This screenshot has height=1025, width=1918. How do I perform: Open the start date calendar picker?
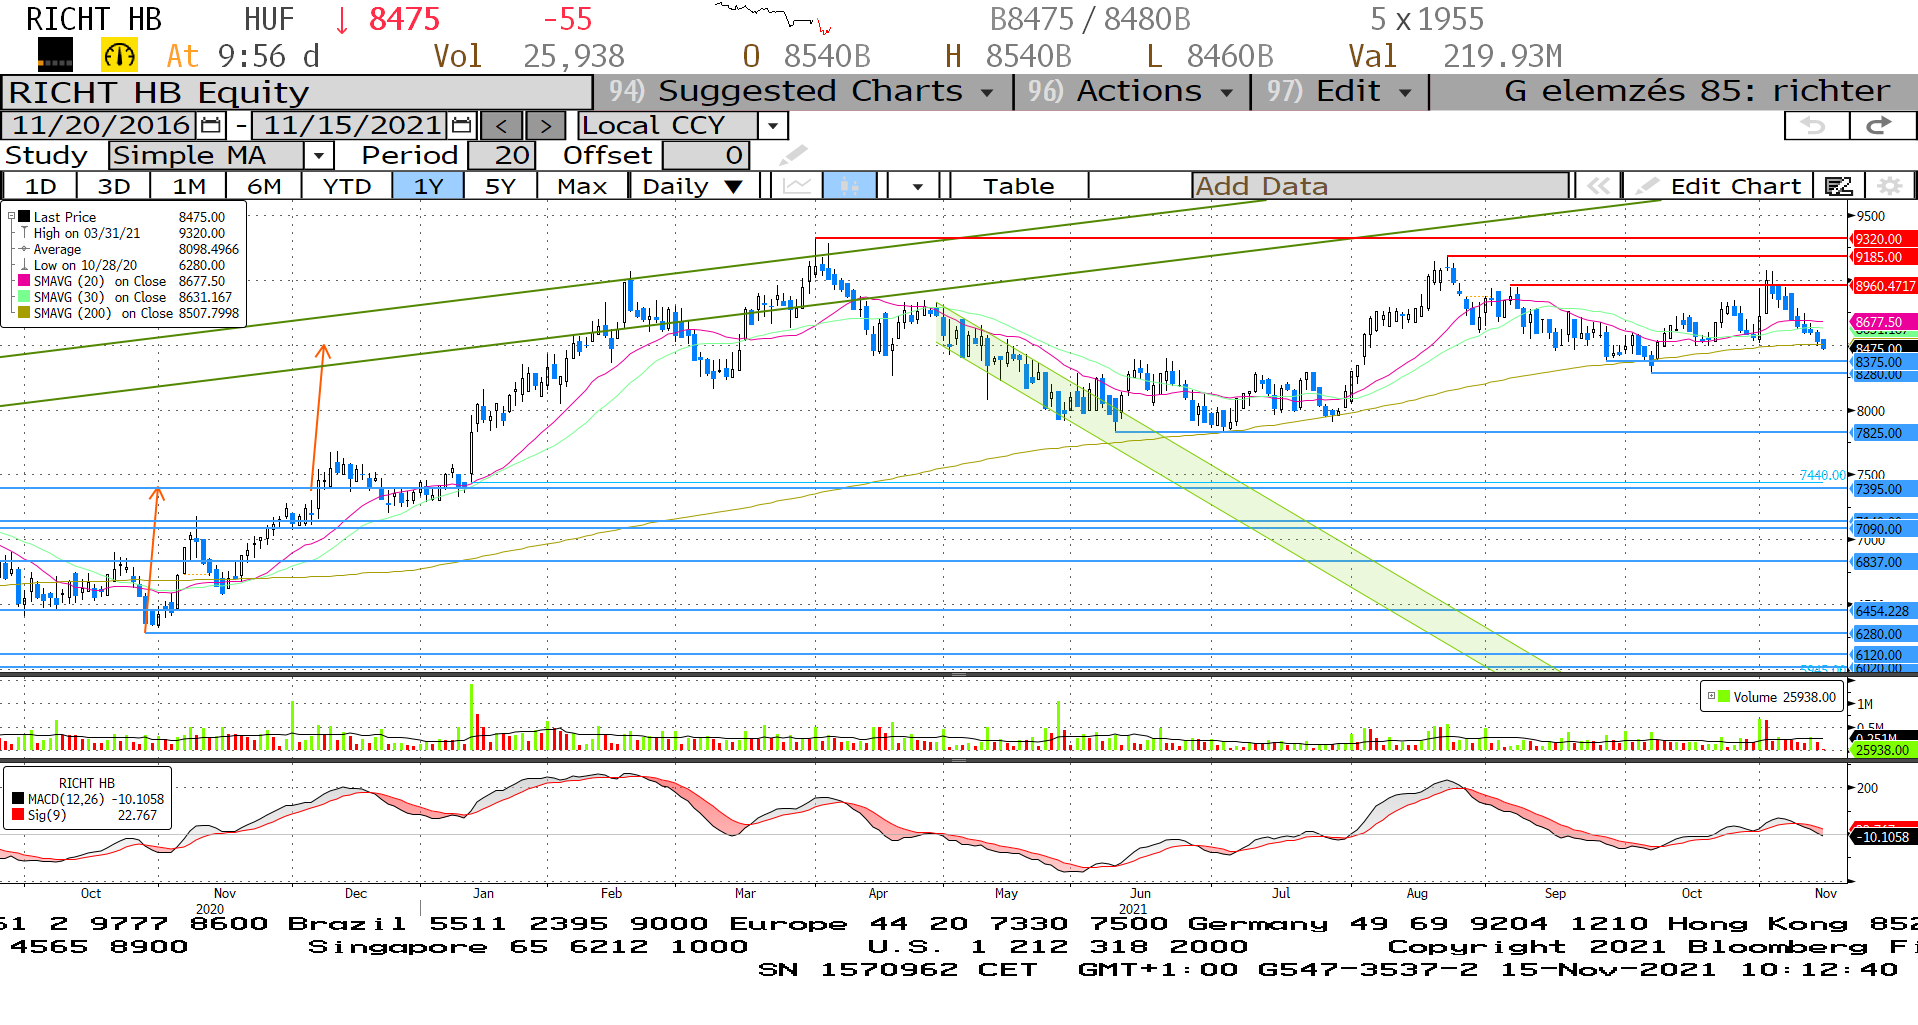pyautogui.click(x=211, y=126)
